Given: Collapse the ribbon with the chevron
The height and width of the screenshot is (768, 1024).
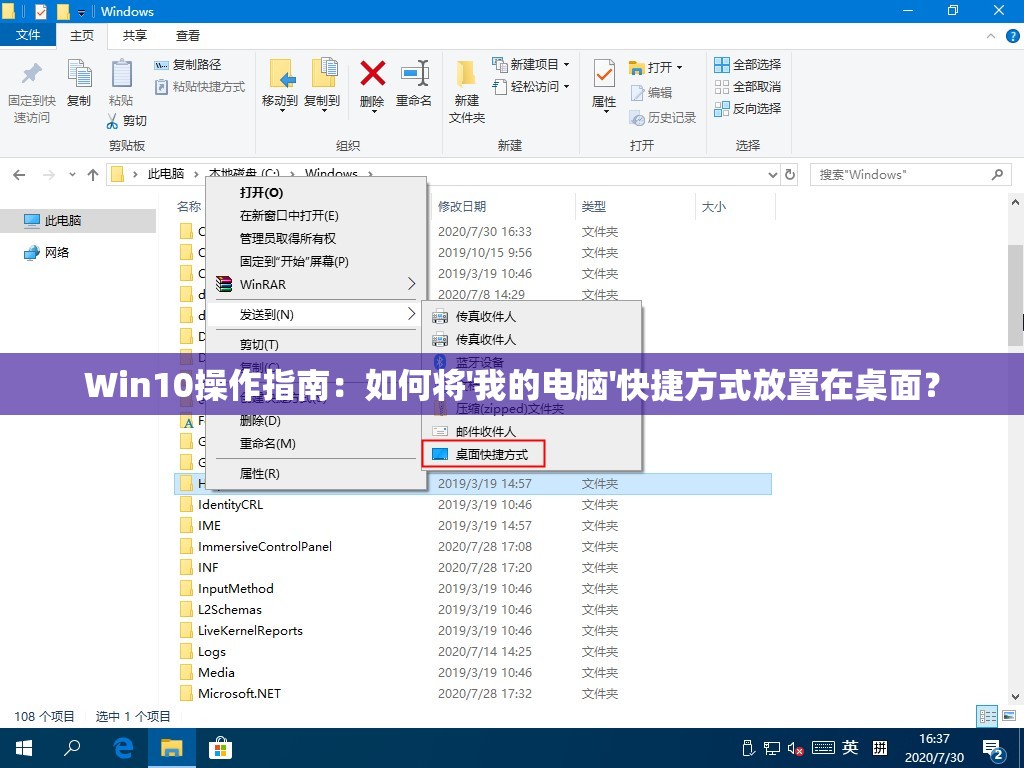Looking at the screenshot, I should [x=991, y=36].
